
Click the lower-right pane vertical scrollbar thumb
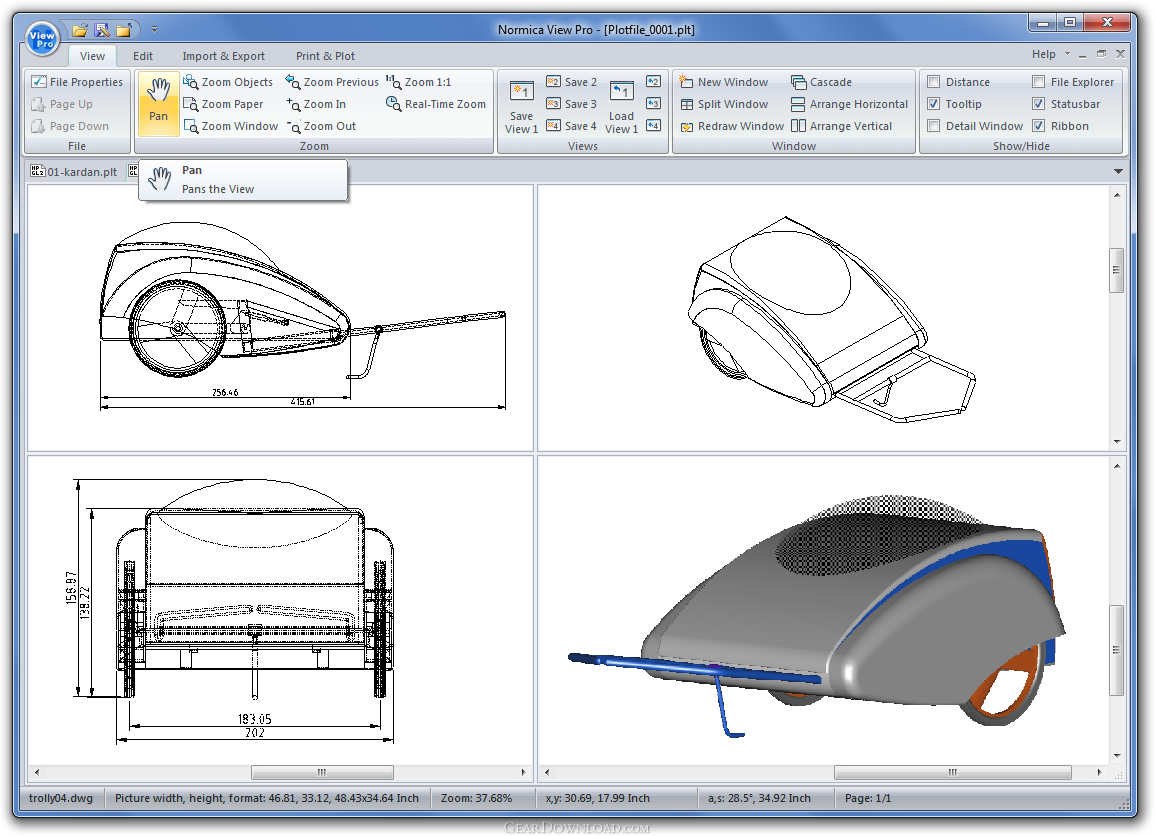tap(1116, 650)
